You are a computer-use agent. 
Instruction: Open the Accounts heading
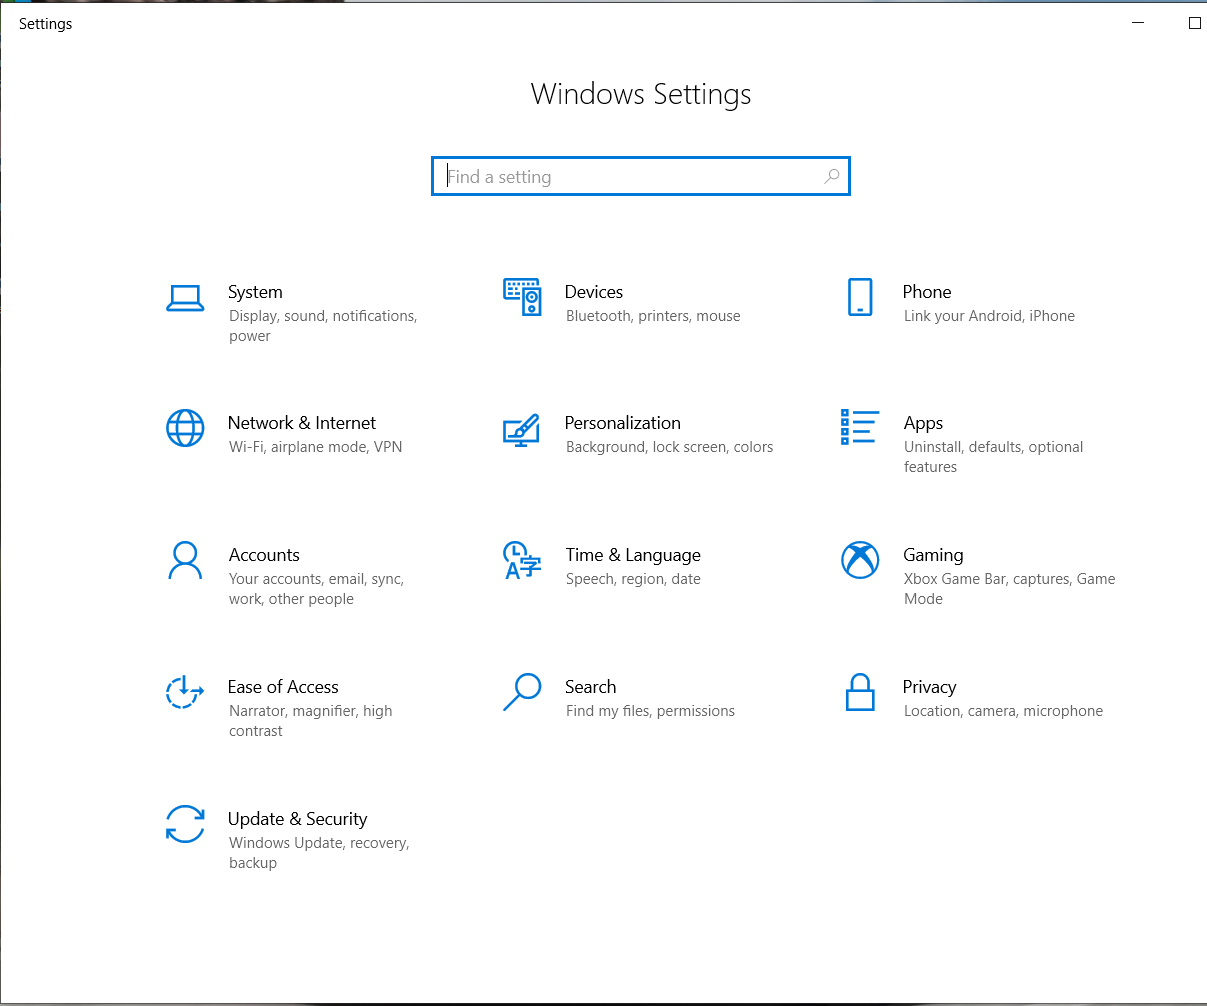click(x=264, y=555)
